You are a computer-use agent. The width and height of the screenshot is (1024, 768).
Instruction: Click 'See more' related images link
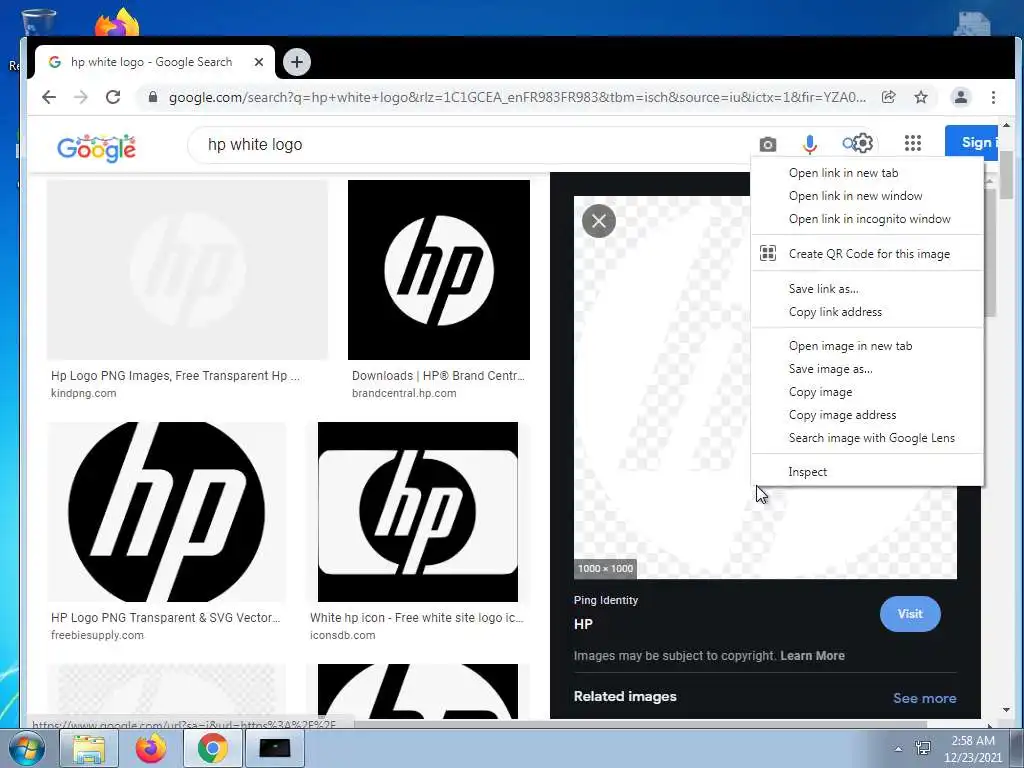click(x=924, y=698)
